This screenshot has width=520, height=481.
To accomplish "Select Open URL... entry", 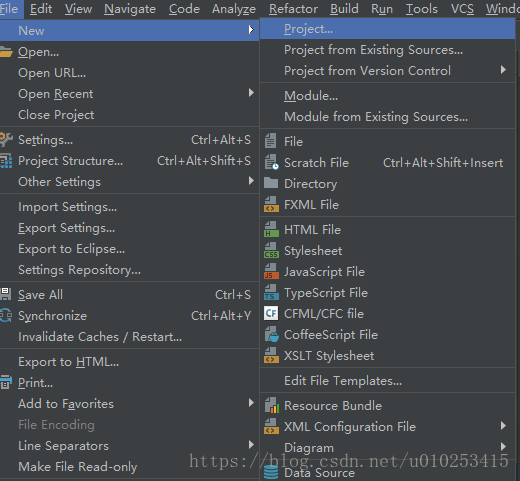I will pyautogui.click(x=129, y=73).
